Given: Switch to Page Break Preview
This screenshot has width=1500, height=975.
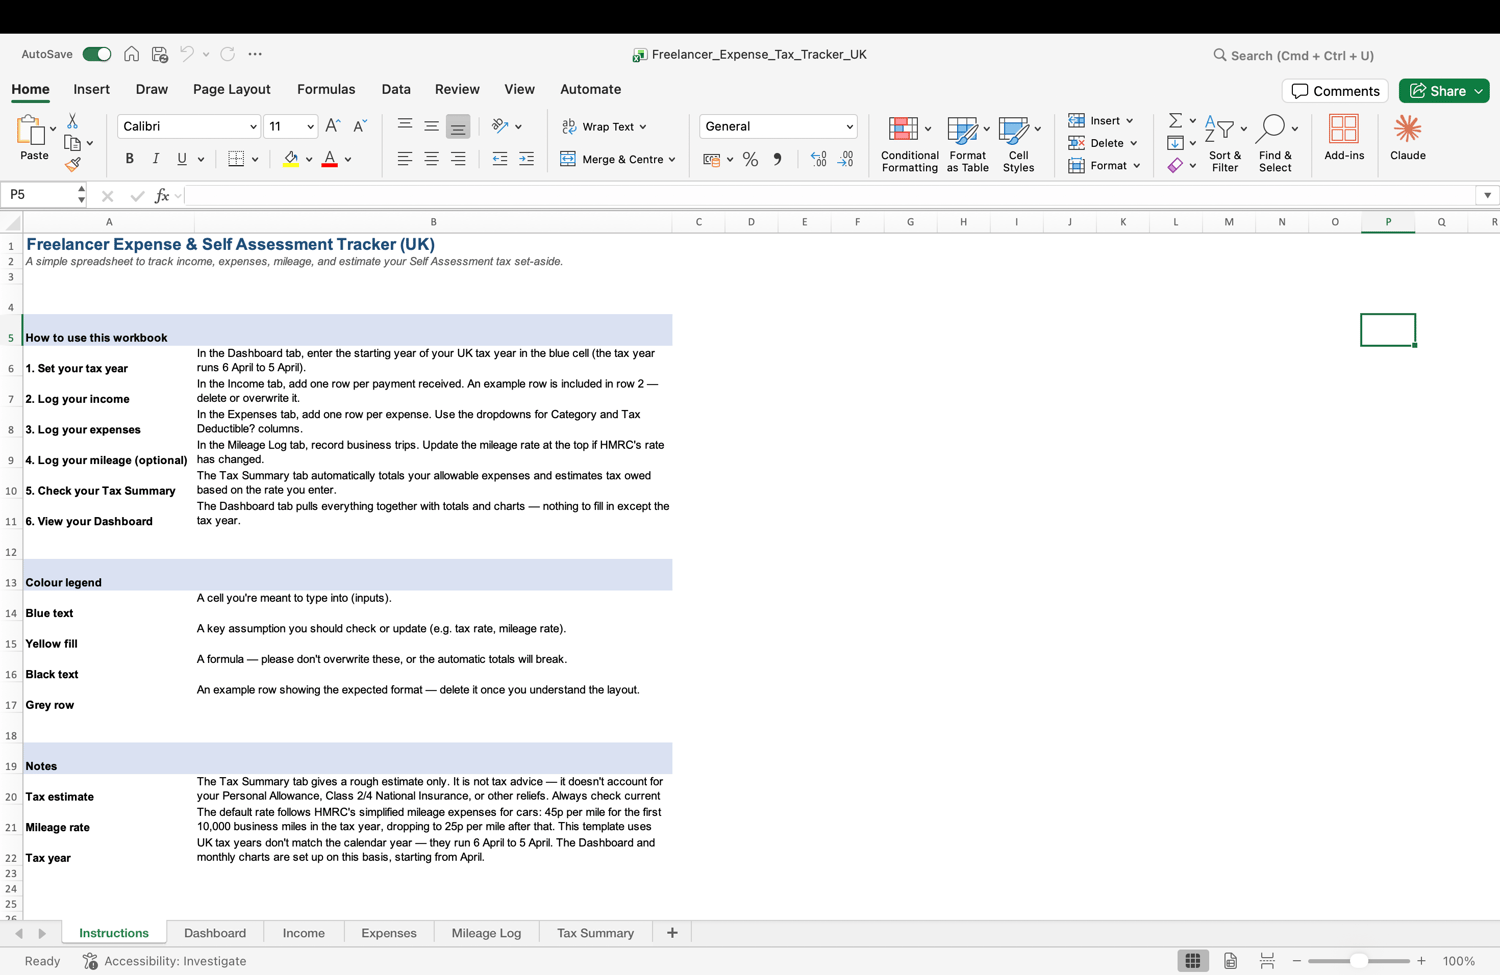Looking at the screenshot, I should tap(1267, 961).
